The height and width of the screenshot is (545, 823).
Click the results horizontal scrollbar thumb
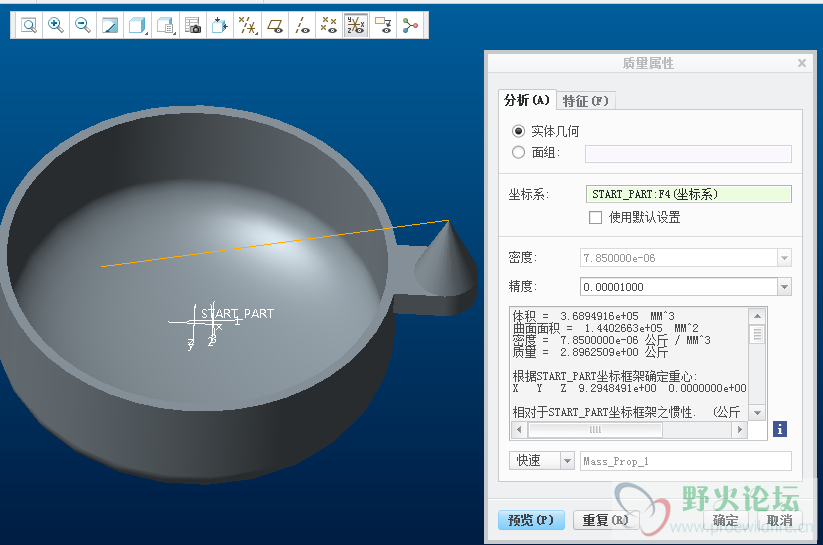[x=595, y=429]
